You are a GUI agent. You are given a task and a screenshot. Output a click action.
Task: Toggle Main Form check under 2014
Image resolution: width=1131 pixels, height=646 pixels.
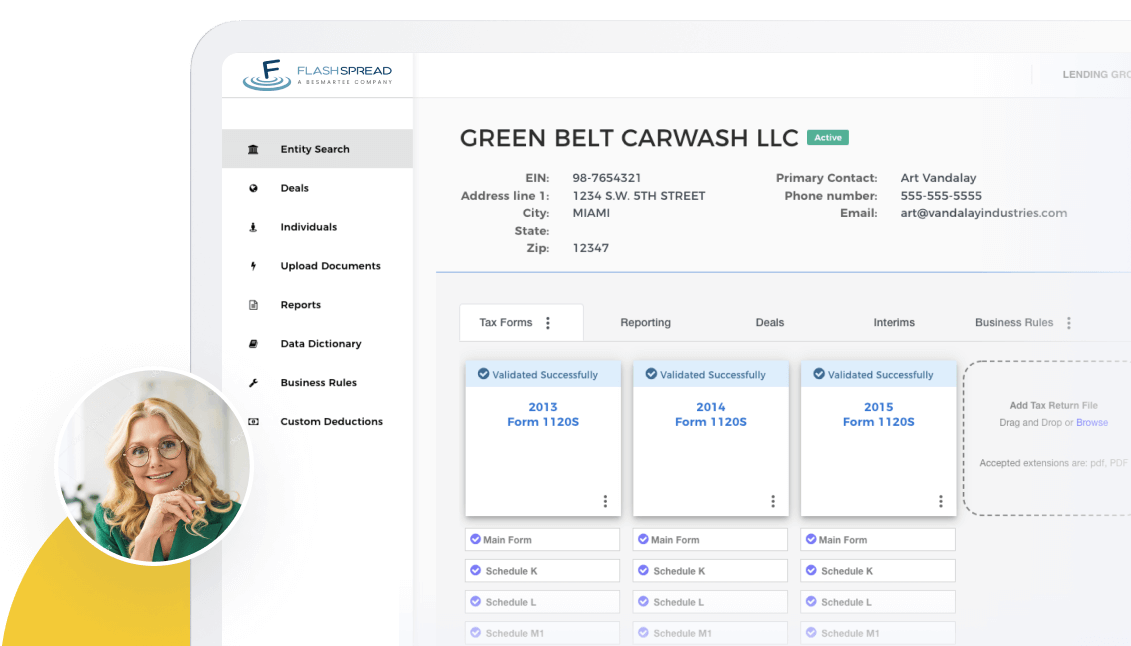pos(643,539)
